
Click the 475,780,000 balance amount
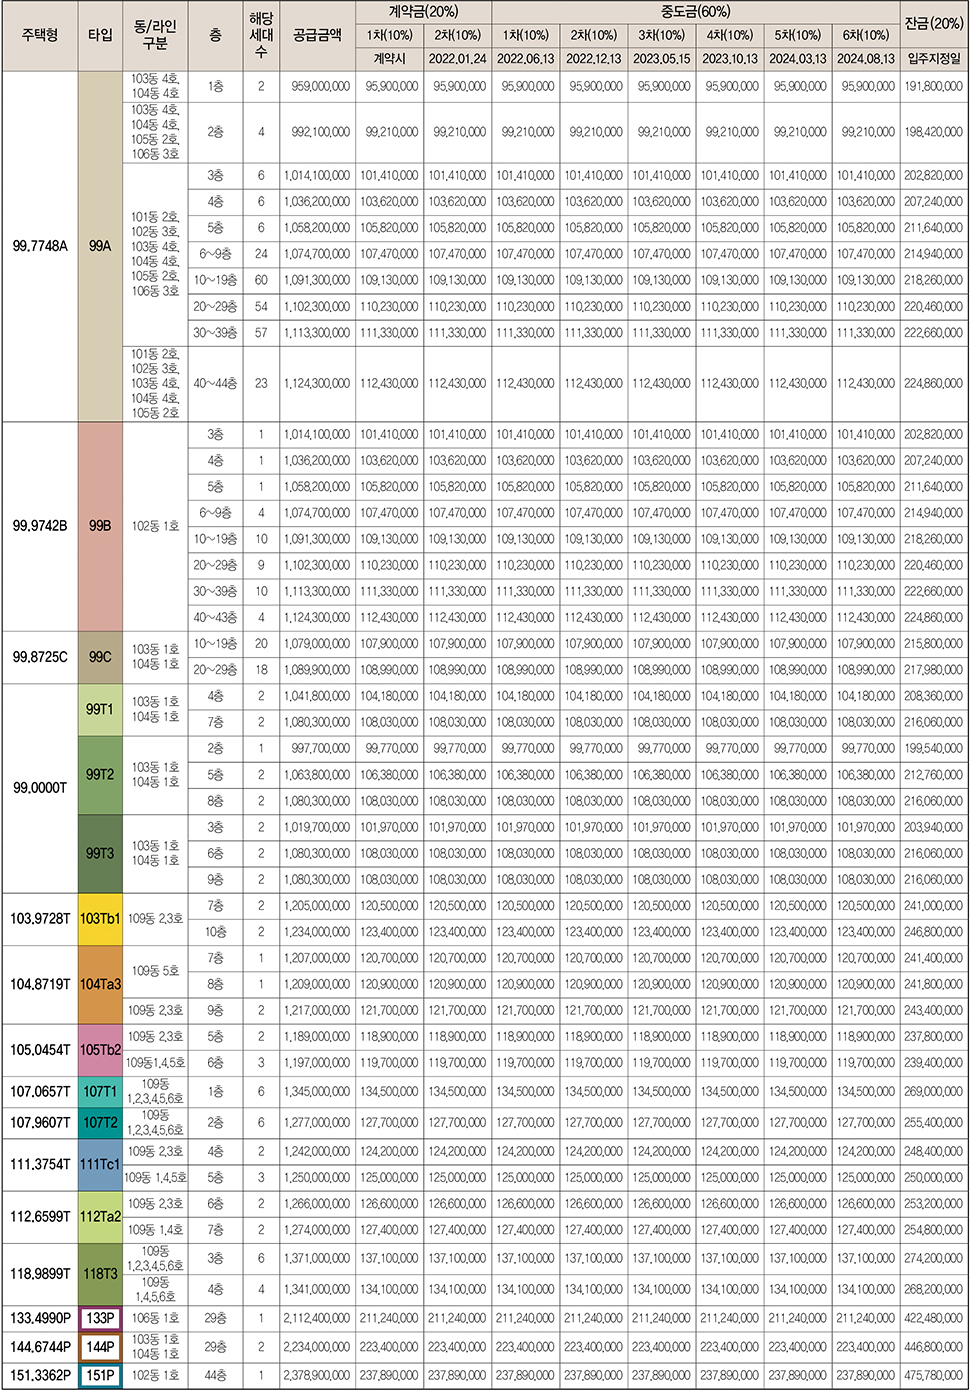pos(934,1376)
